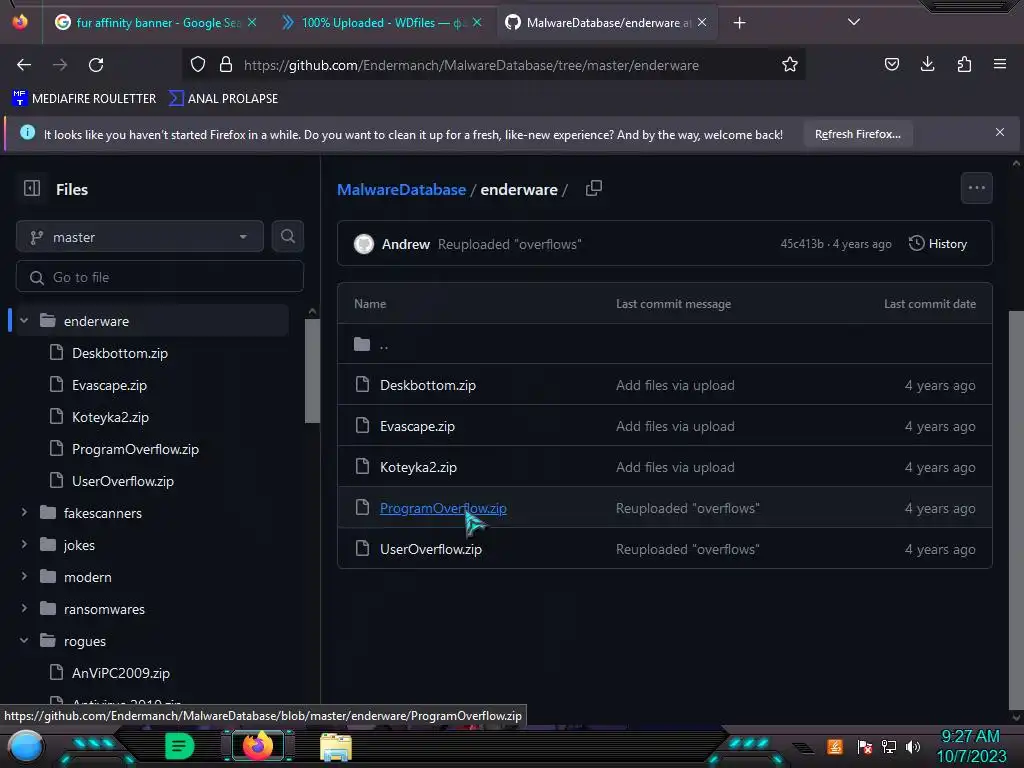This screenshot has height=768, width=1024.
Task: Open the Firefox extensions menu
Action: [x=964, y=64]
